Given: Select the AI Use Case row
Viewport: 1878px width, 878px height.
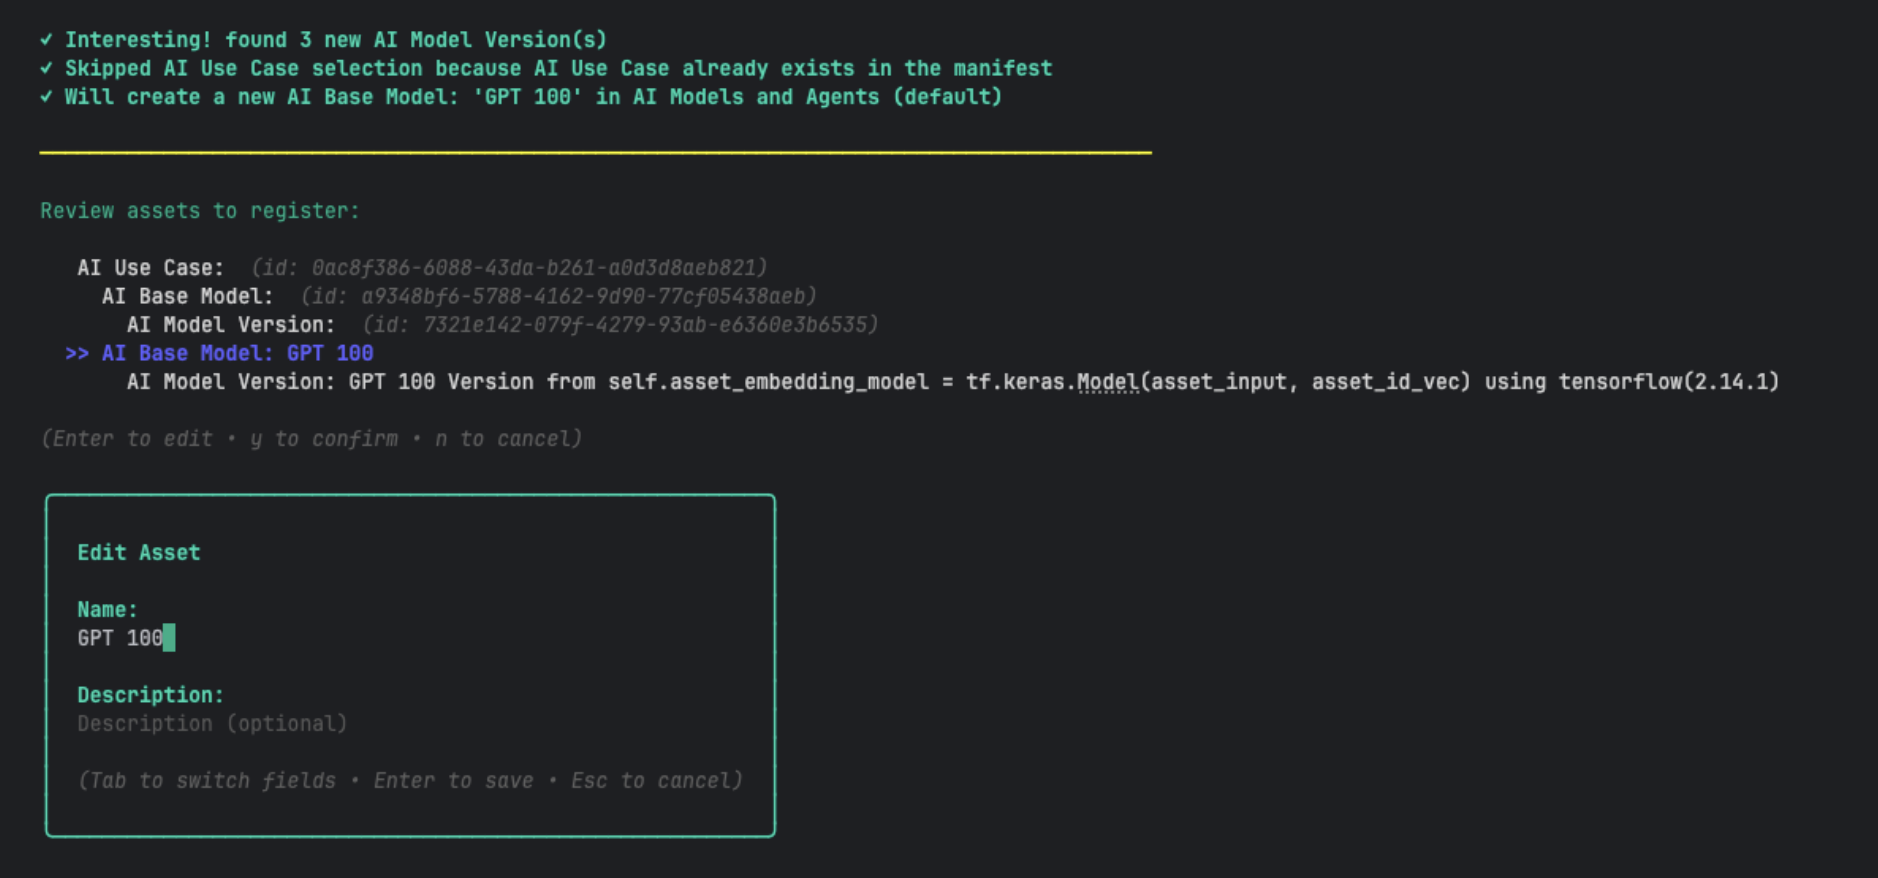Looking at the screenshot, I should point(421,268).
